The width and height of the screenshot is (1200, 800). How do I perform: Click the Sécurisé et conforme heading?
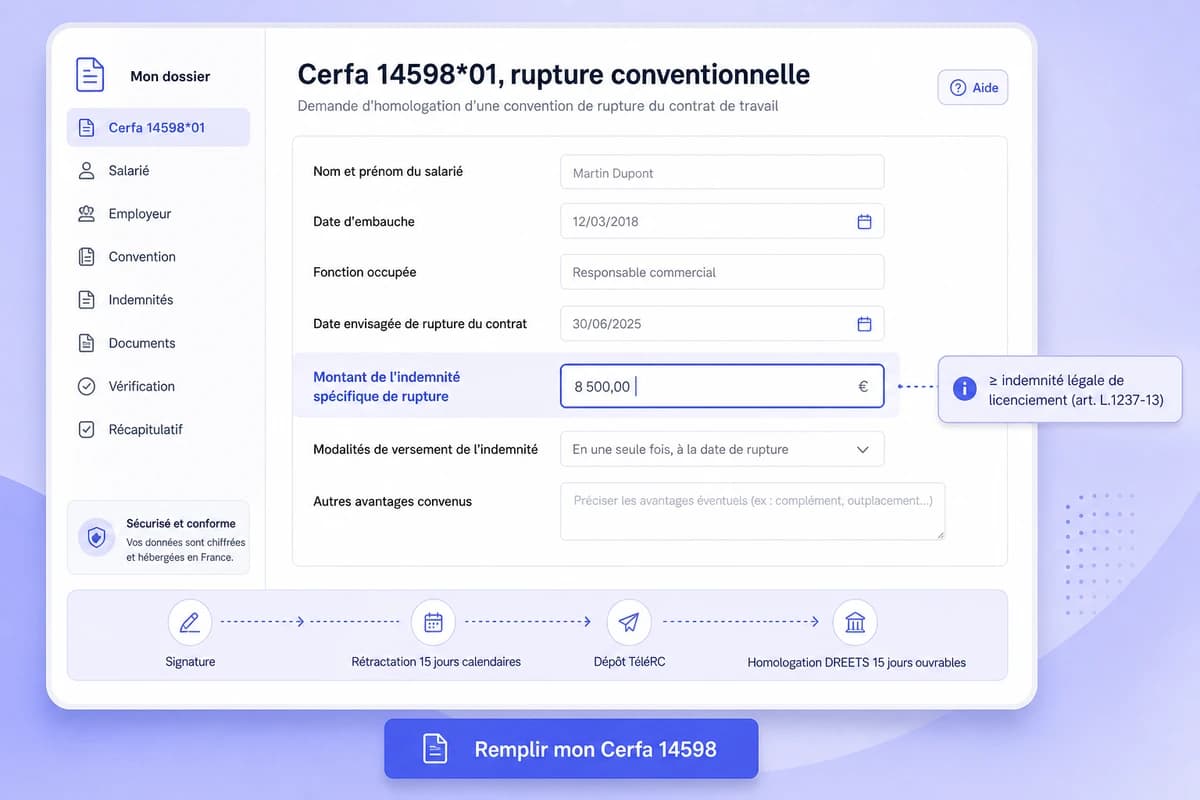181,523
